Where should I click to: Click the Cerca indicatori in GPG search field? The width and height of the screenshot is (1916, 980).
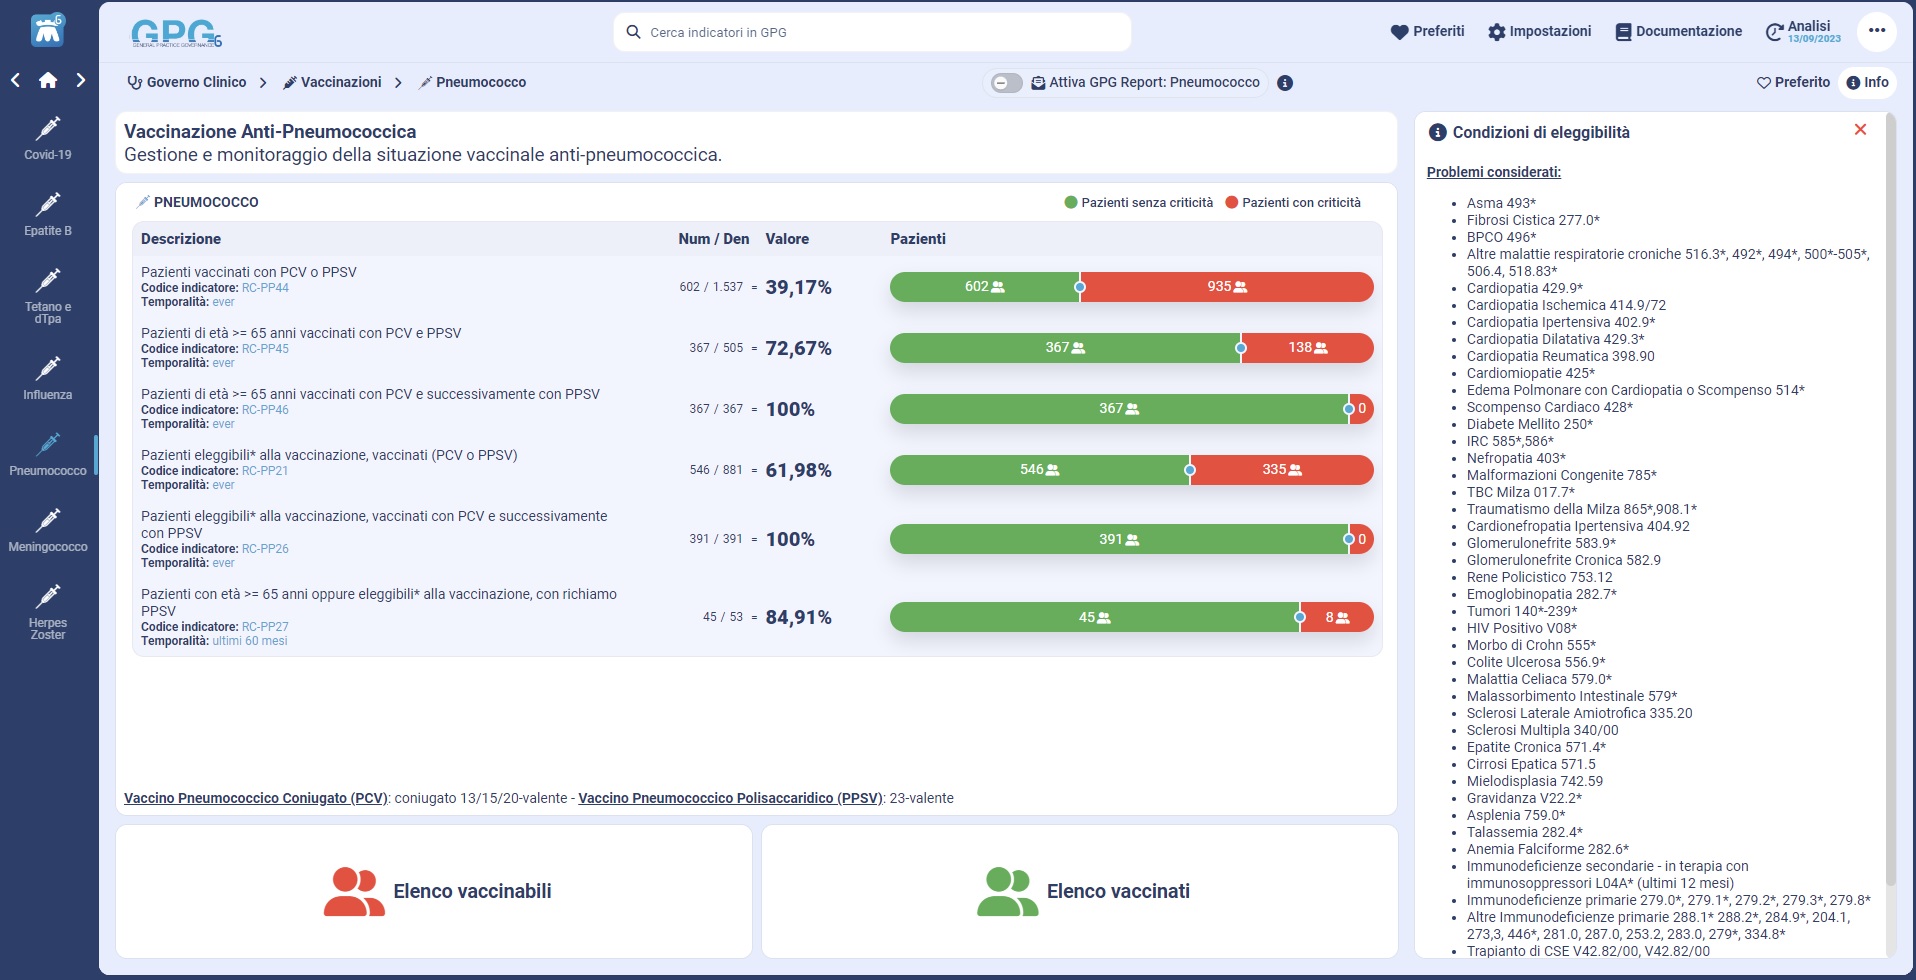[x=872, y=32]
